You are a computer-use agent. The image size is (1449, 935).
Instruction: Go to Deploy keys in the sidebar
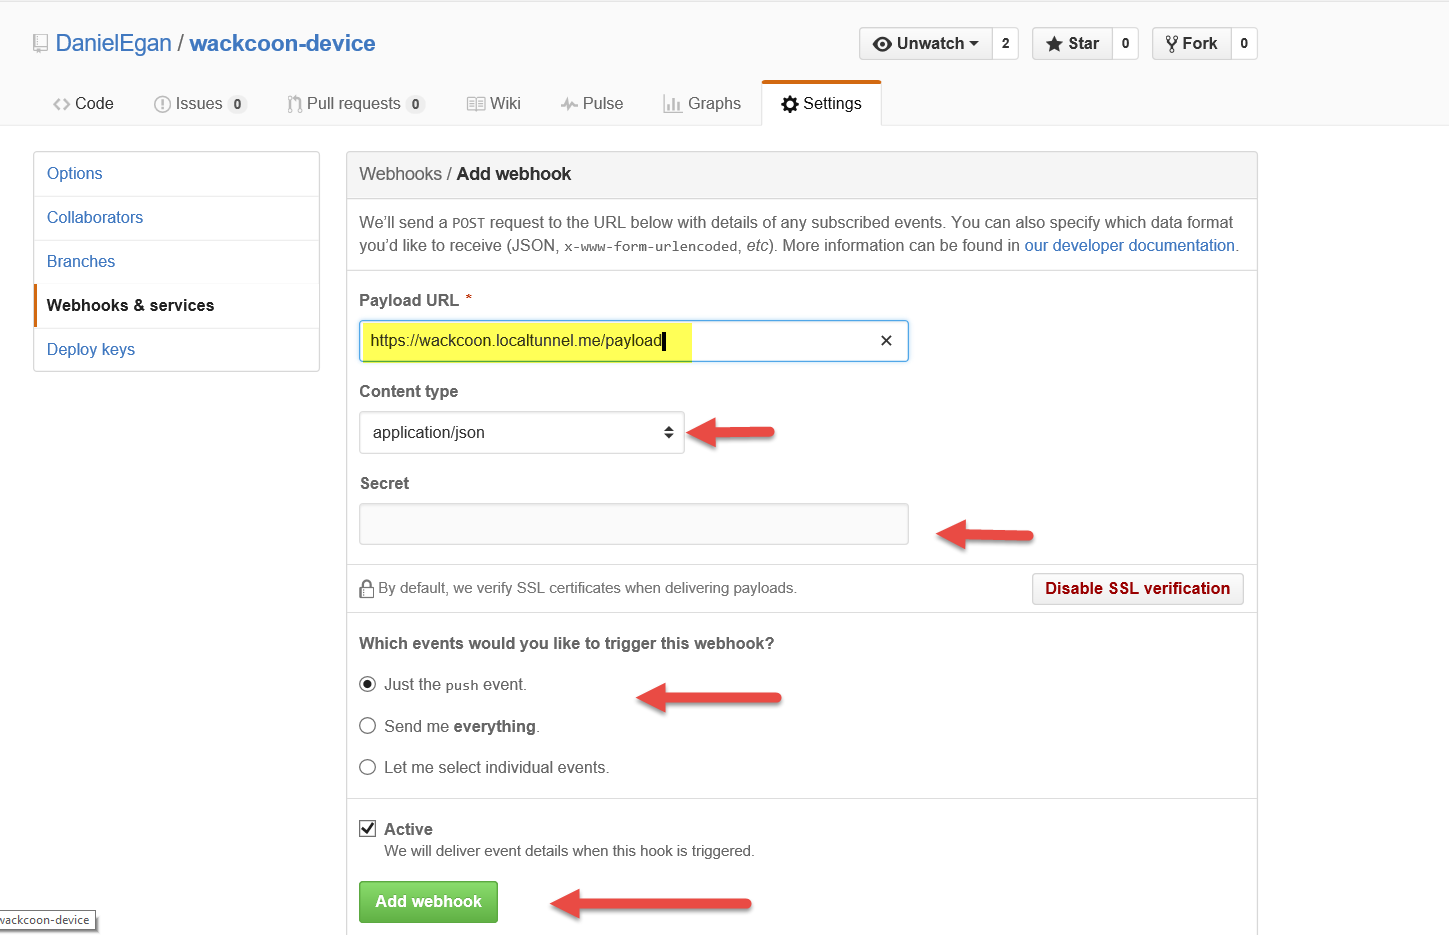pyautogui.click(x=91, y=349)
